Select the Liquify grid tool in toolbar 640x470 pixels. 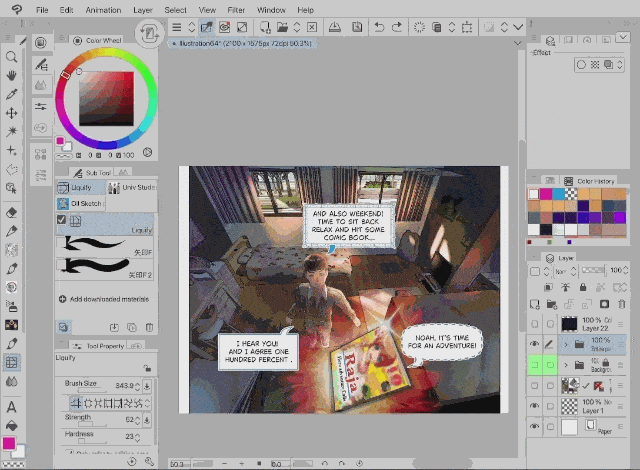coord(11,362)
